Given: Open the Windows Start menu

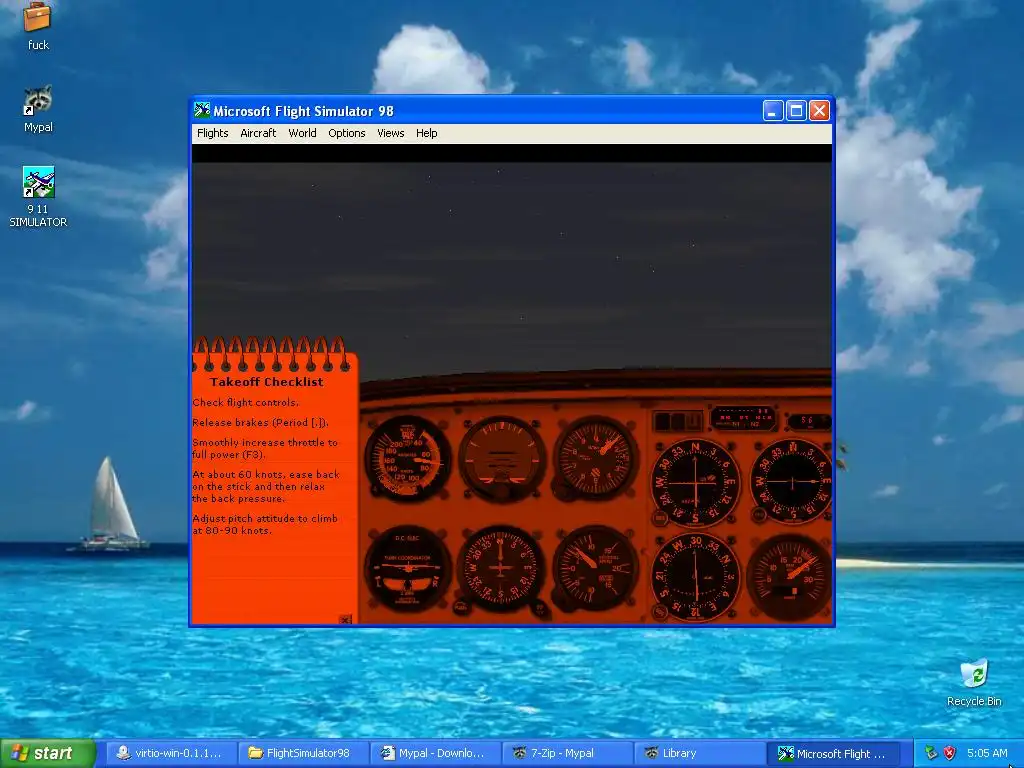Looking at the screenshot, I should (48, 753).
